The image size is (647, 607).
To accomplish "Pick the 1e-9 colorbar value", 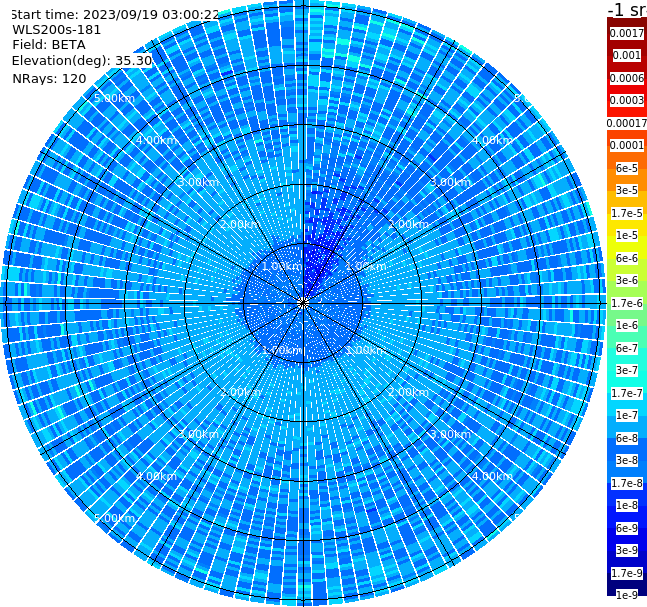I will coord(627,595).
